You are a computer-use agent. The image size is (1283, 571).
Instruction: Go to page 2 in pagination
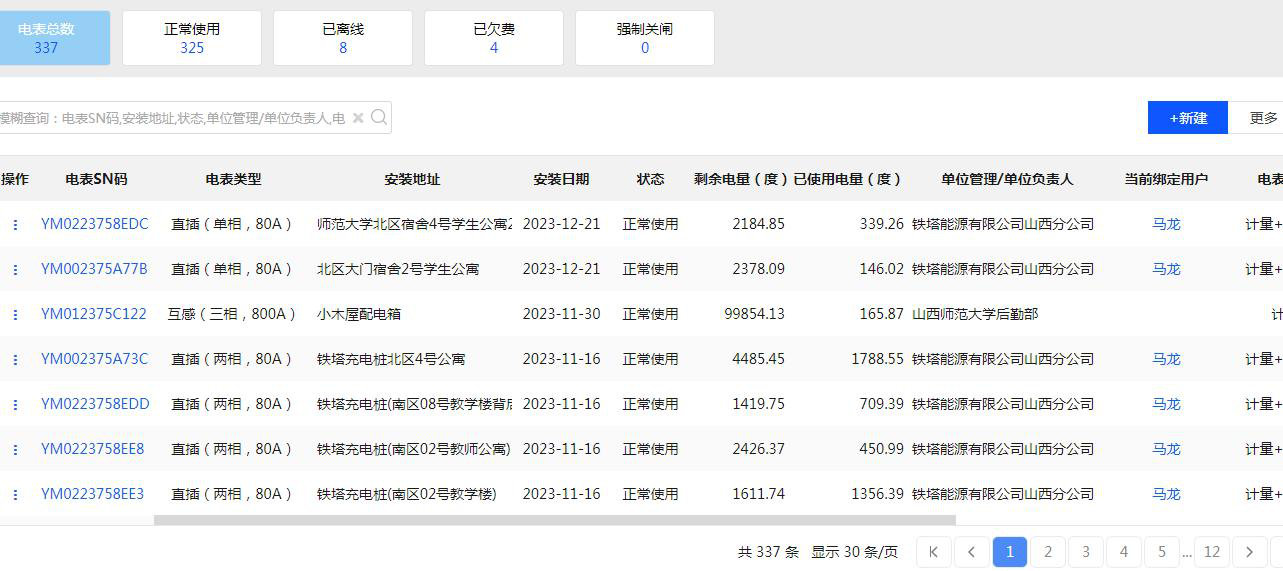coord(1048,552)
